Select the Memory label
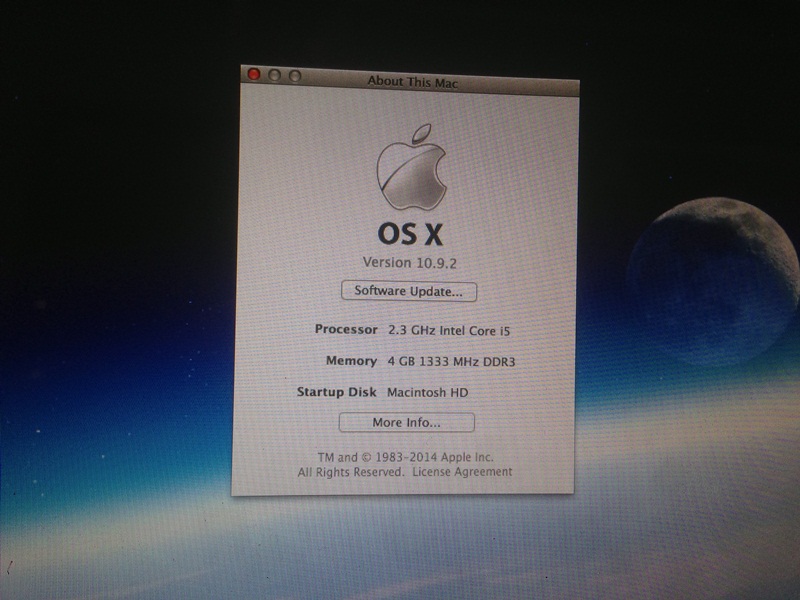The height and width of the screenshot is (600, 800). point(351,360)
